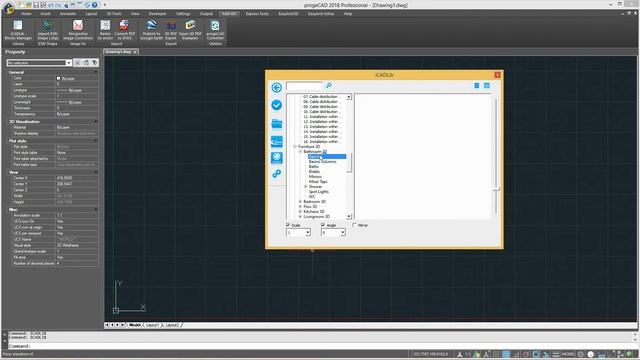Click the help question mark in quick access toolbar
Screen dimensions: 640x360
coord(95,5)
